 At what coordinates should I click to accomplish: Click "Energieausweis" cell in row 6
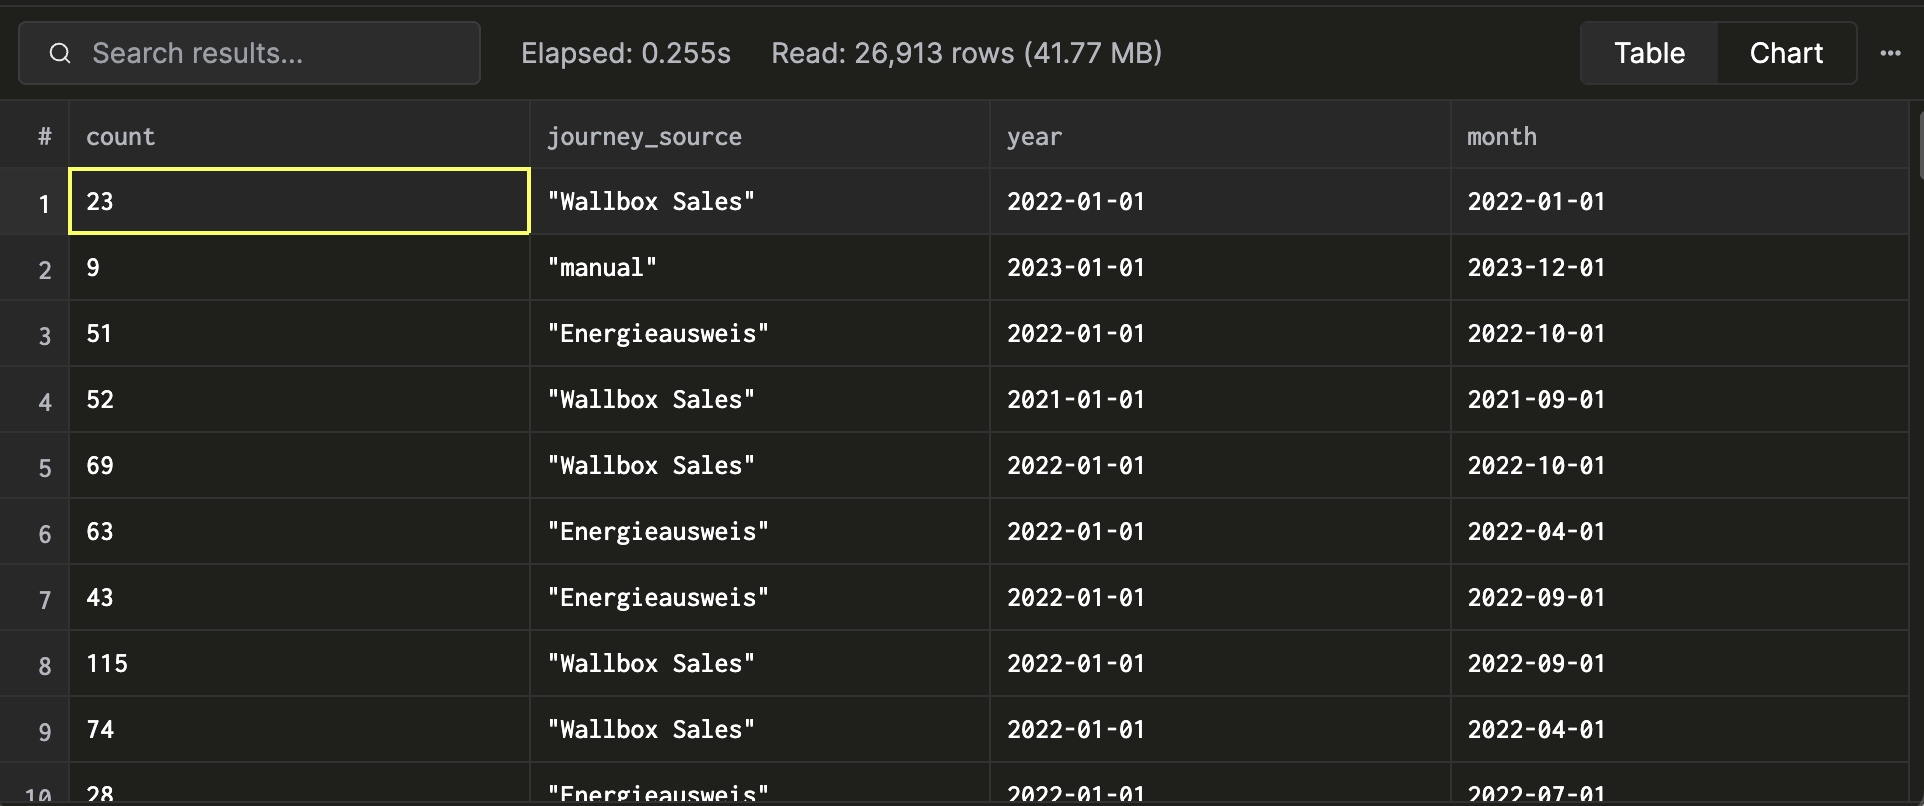(x=760, y=531)
